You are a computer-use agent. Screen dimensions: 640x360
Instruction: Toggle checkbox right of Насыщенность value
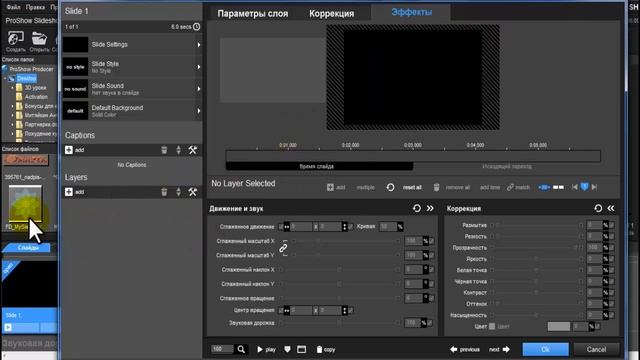point(611,315)
